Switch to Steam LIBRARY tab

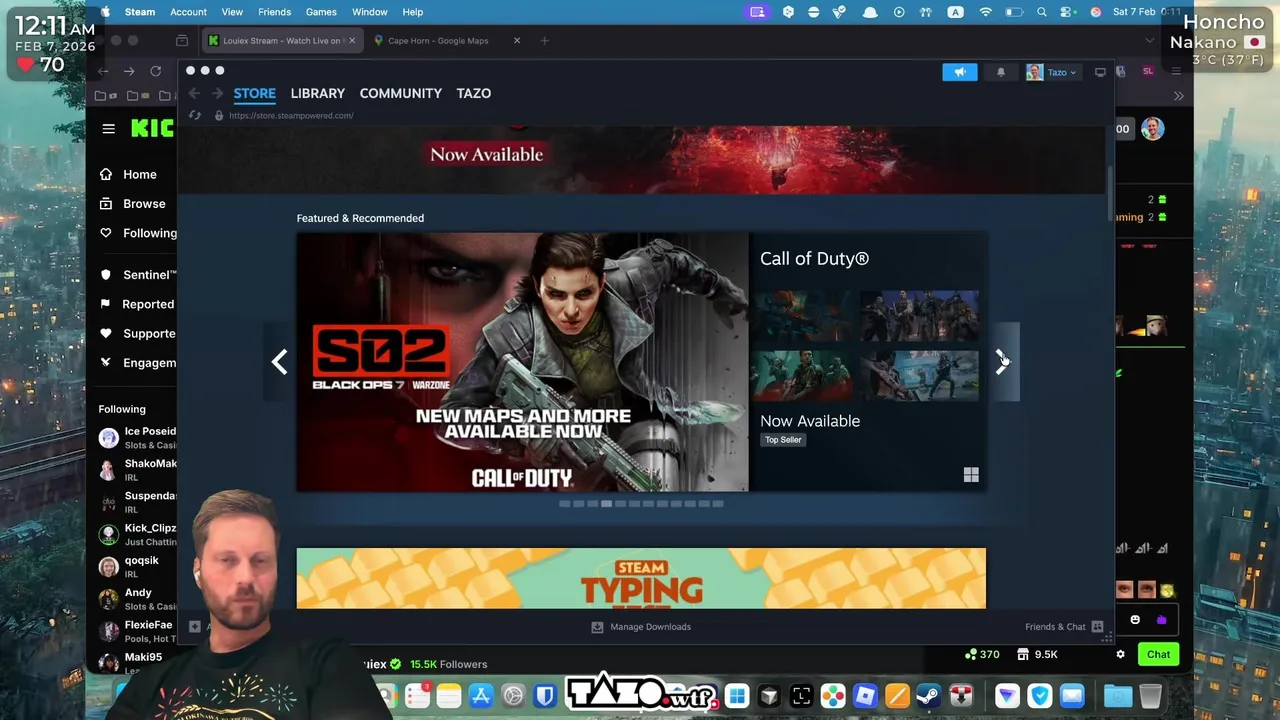click(x=318, y=93)
